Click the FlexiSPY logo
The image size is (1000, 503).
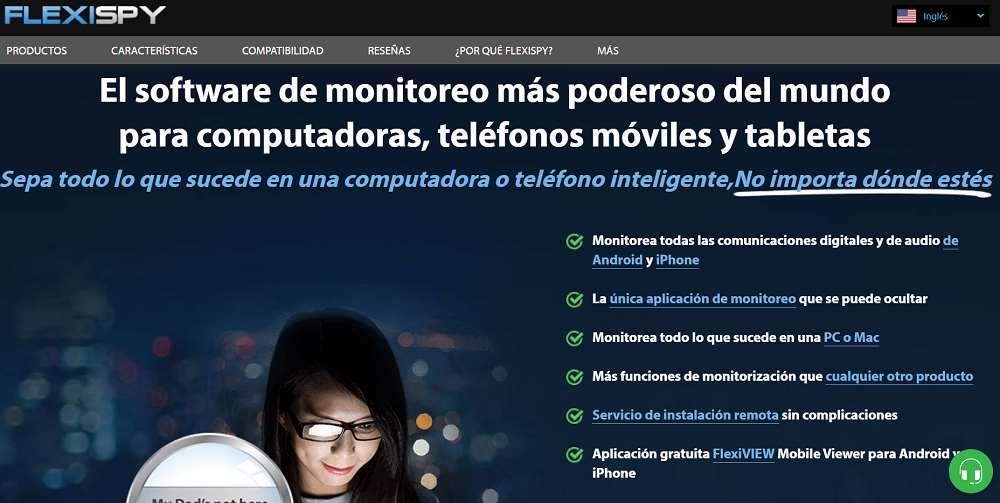pos(85,15)
